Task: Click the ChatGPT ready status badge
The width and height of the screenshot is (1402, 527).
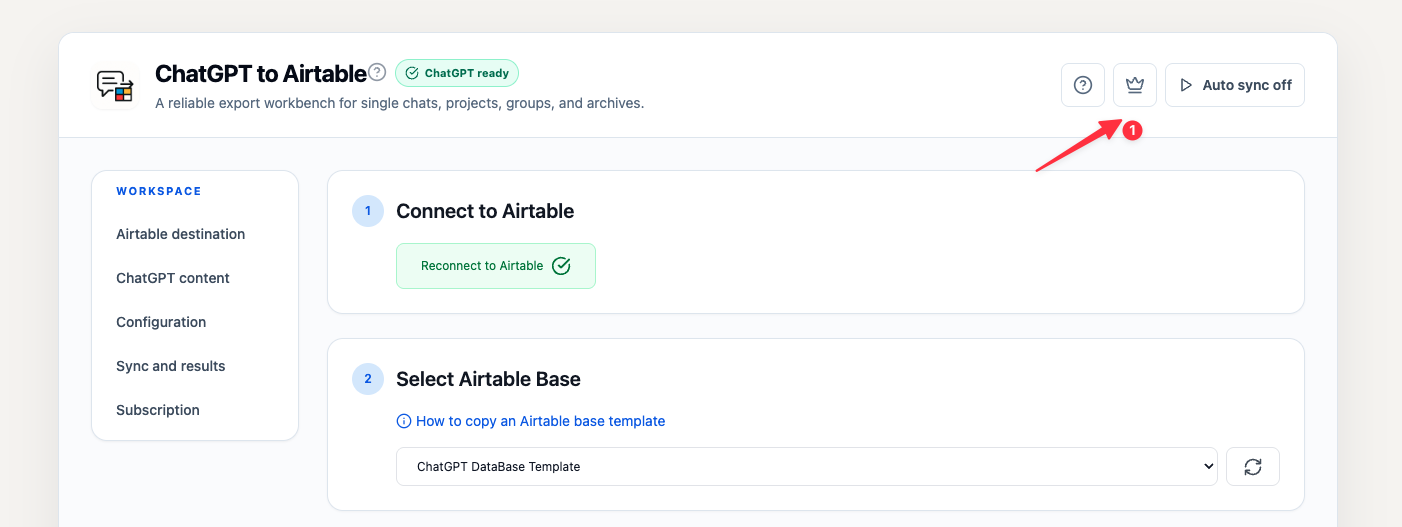Action: coord(457,73)
